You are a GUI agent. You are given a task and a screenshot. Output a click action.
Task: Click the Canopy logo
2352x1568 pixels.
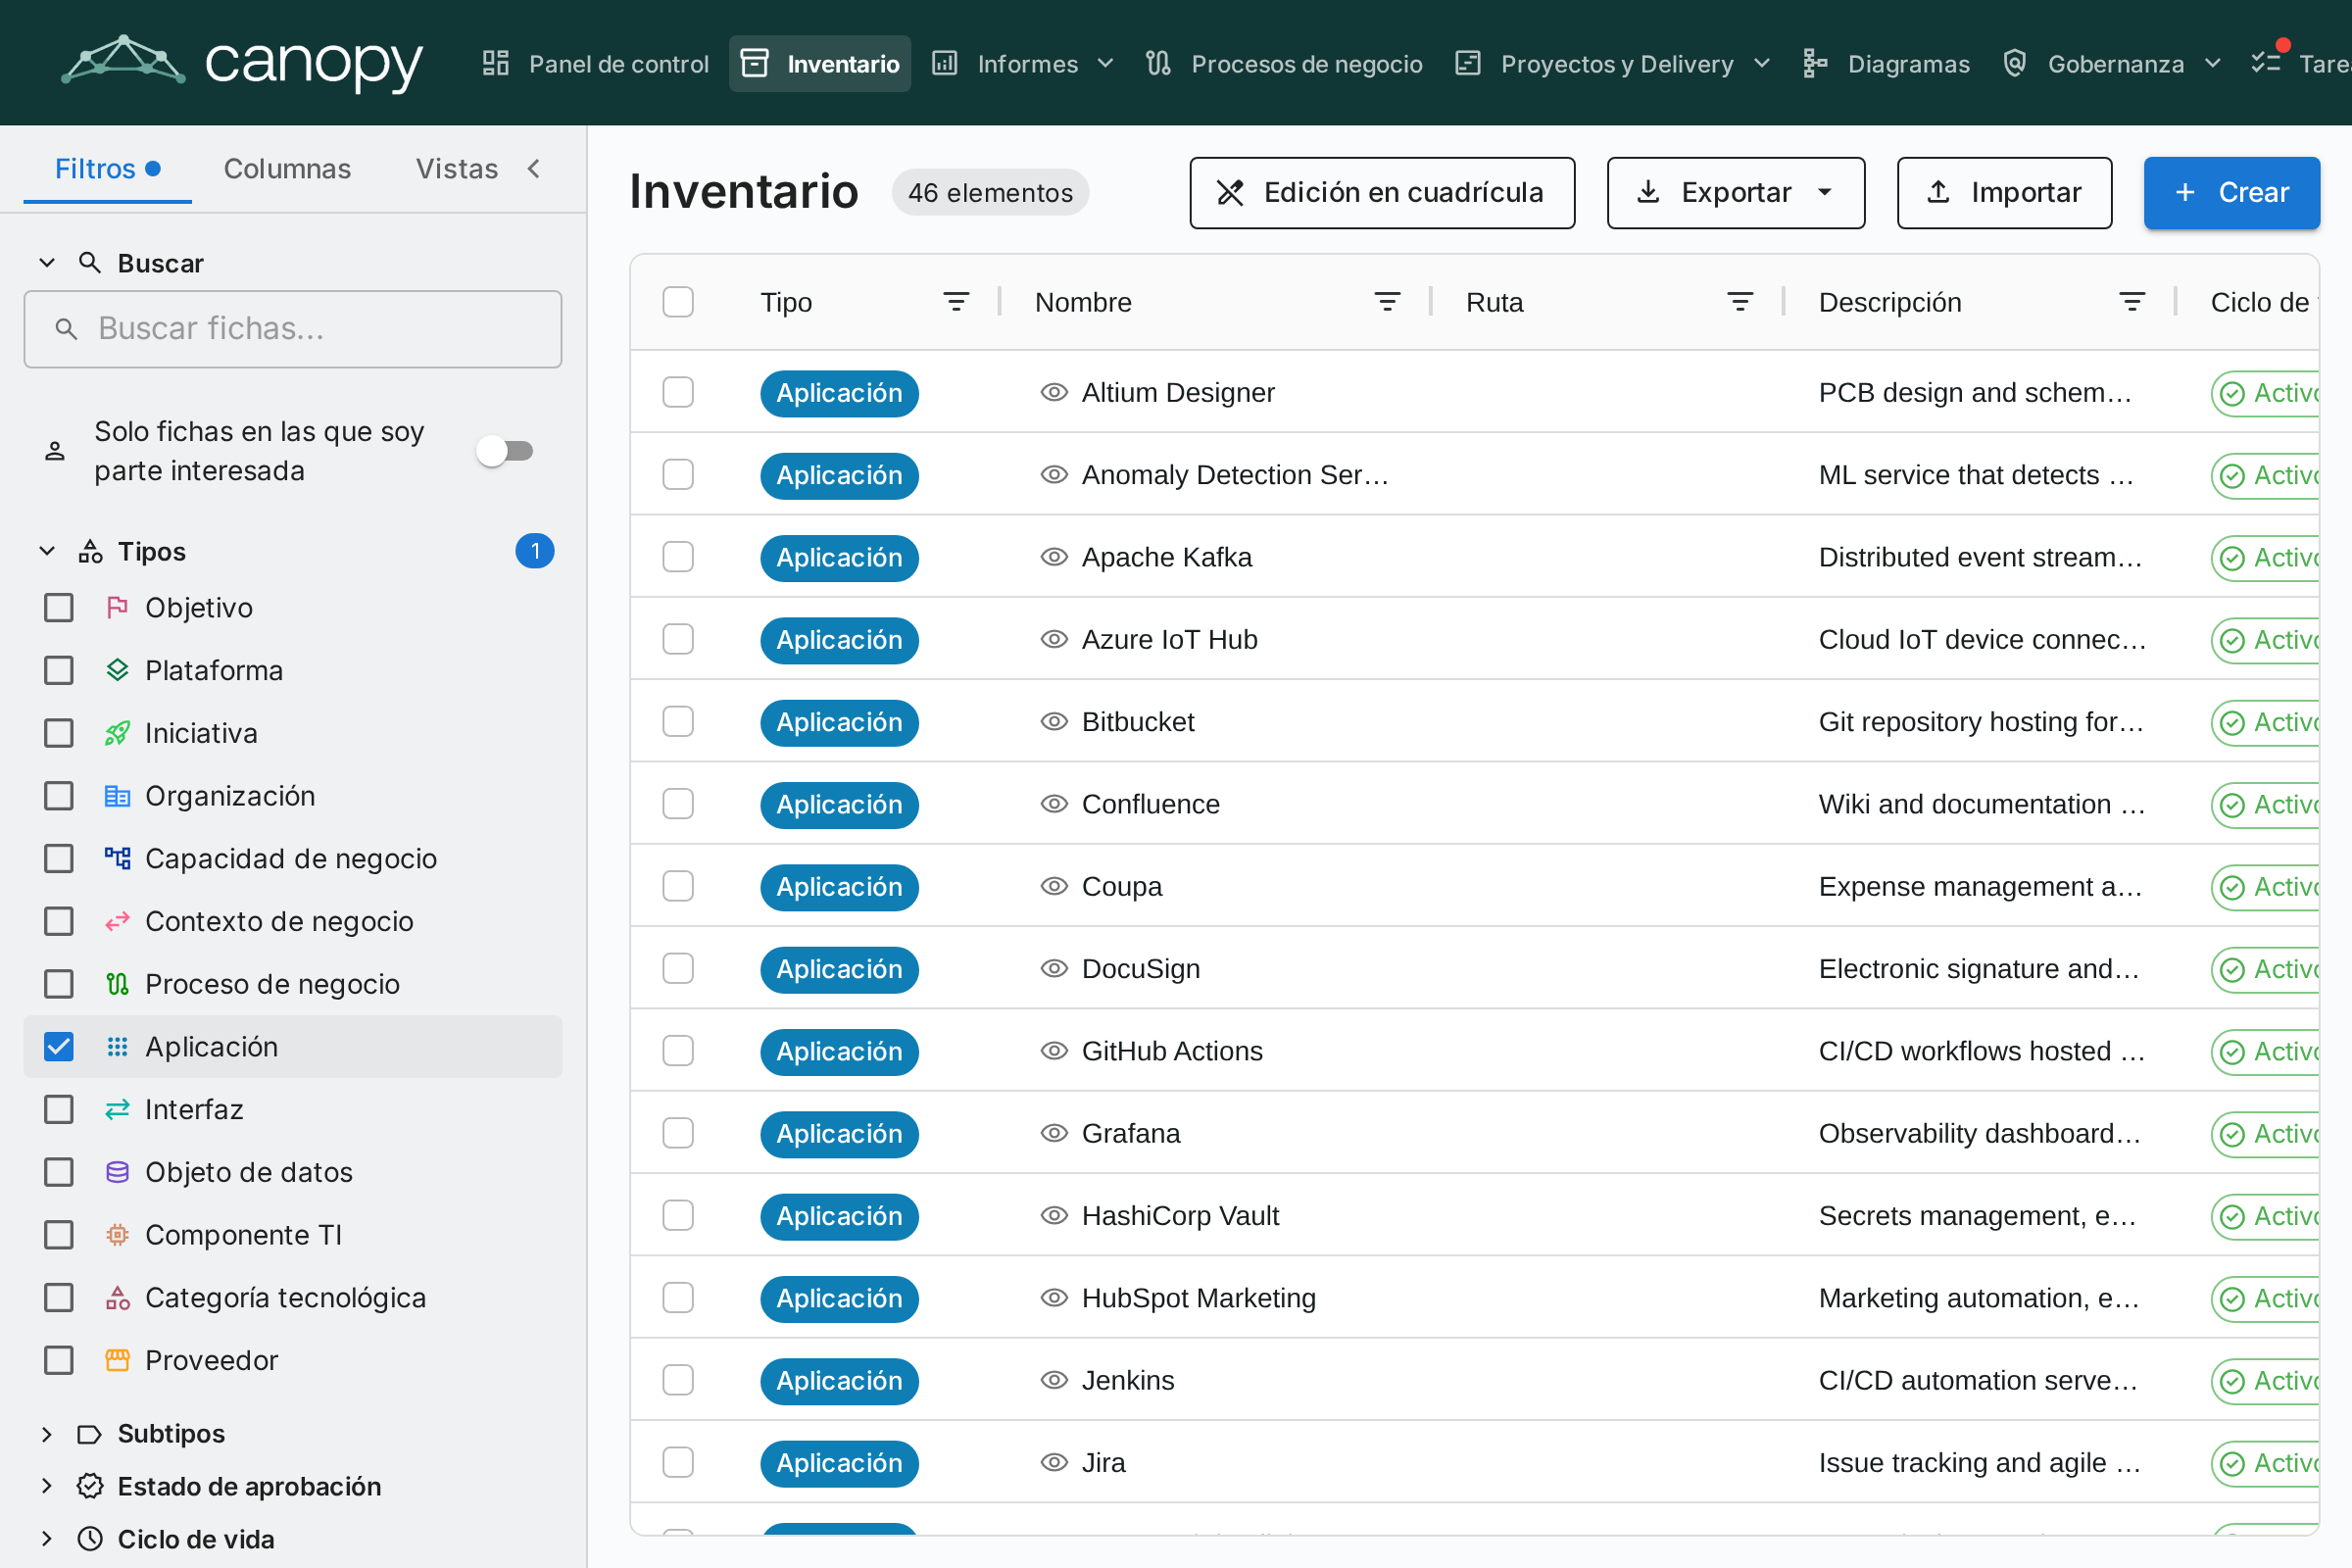coord(242,63)
